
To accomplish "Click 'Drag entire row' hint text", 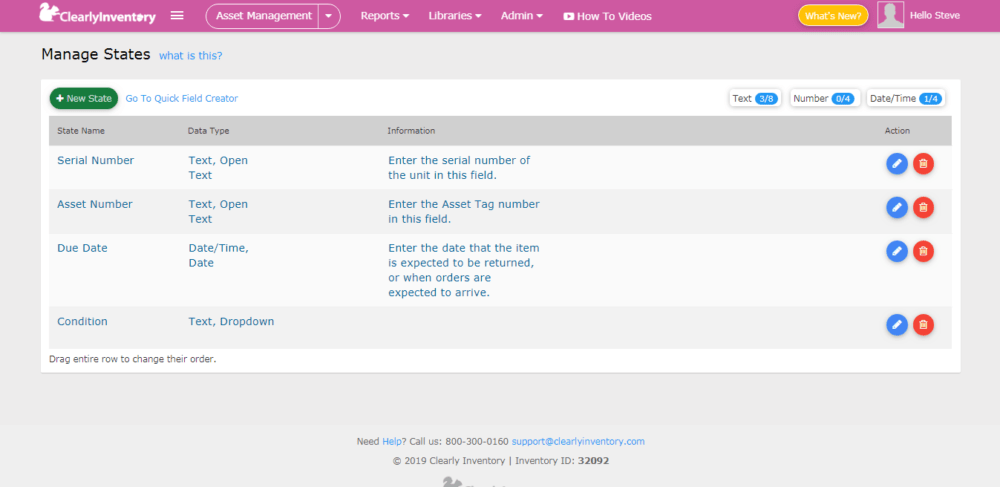I will [x=133, y=359].
